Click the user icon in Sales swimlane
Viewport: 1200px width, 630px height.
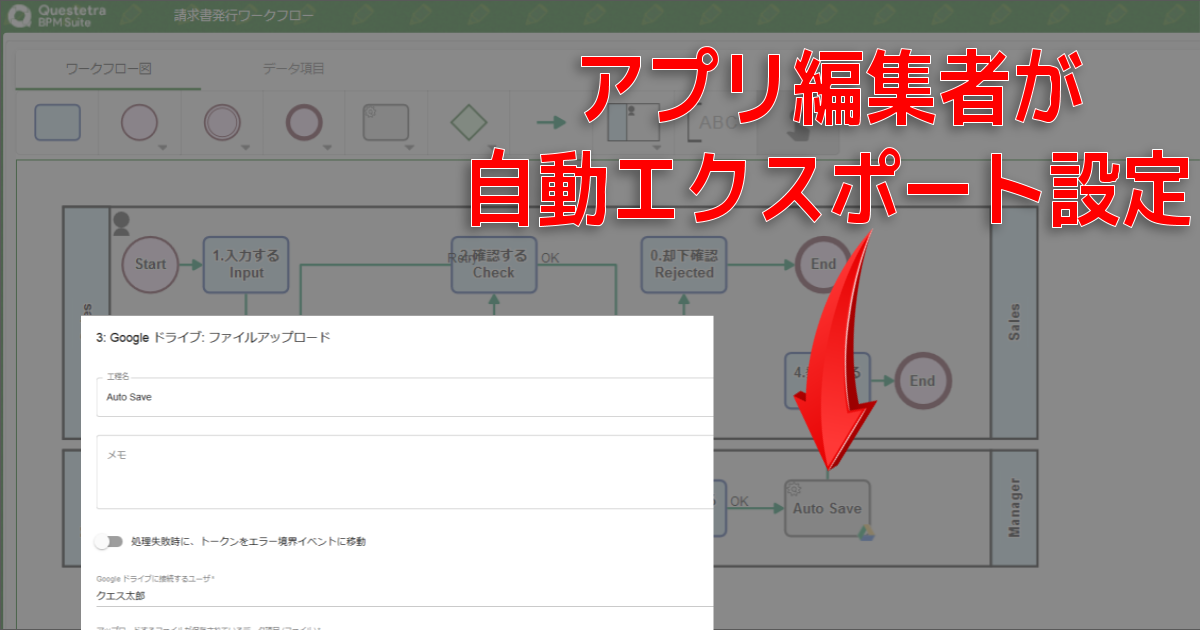coord(122,223)
